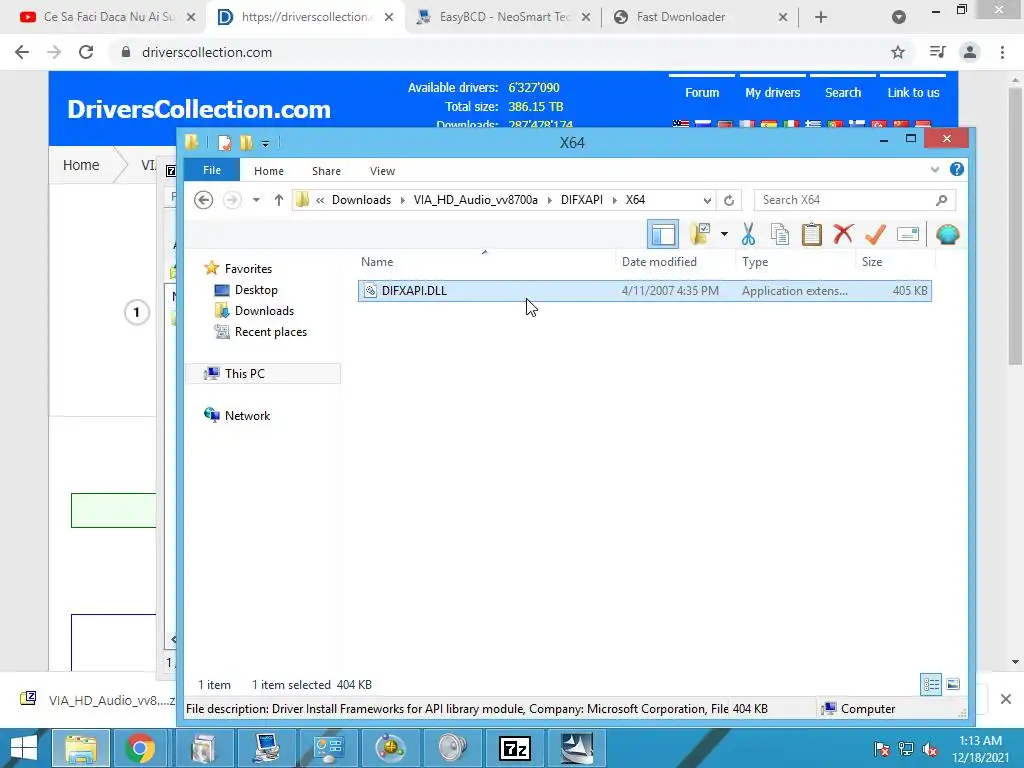The image size is (1024, 768).
Task: Expand the address bar history dropdown
Action: 707,200
